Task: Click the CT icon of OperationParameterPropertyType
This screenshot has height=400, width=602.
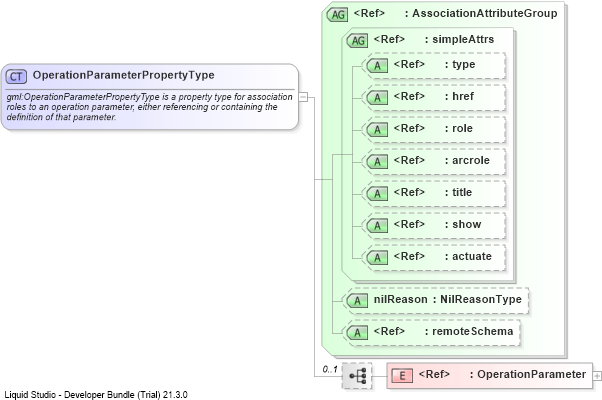Action: coord(16,76)
